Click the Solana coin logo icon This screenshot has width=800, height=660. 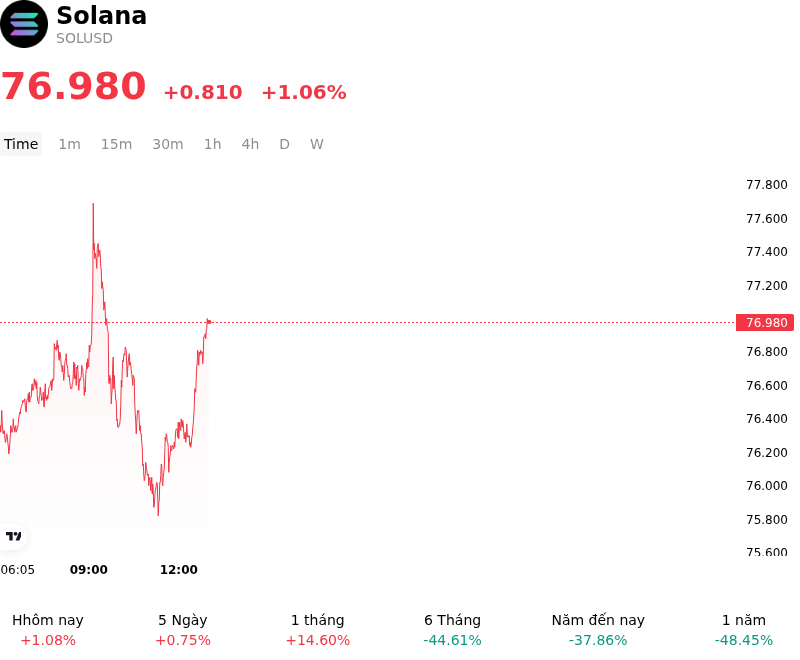pyautogui.click(x=24, y=24)
